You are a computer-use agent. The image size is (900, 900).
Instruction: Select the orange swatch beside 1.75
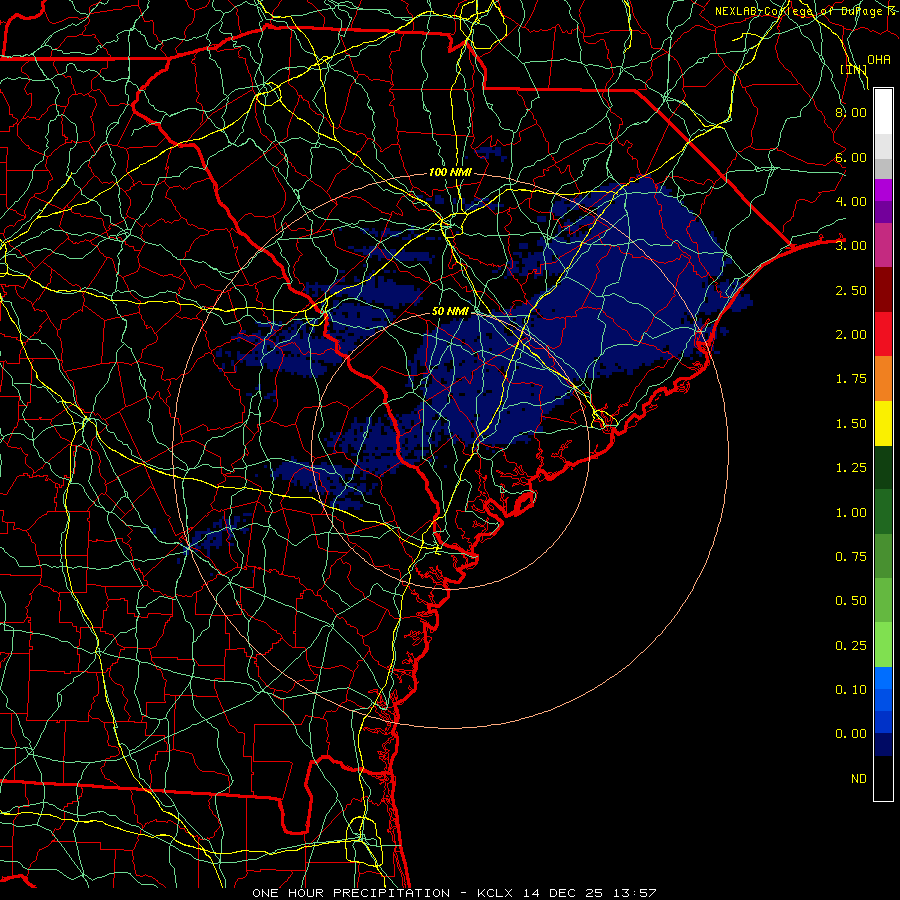tap(883, 379)
